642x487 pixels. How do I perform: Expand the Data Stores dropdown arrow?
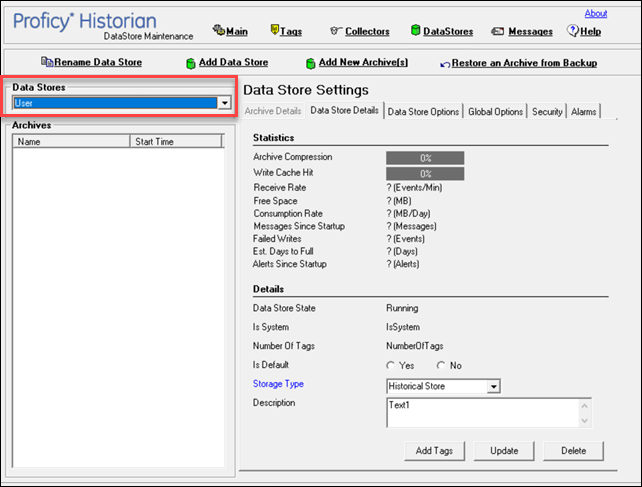[225, 103]
